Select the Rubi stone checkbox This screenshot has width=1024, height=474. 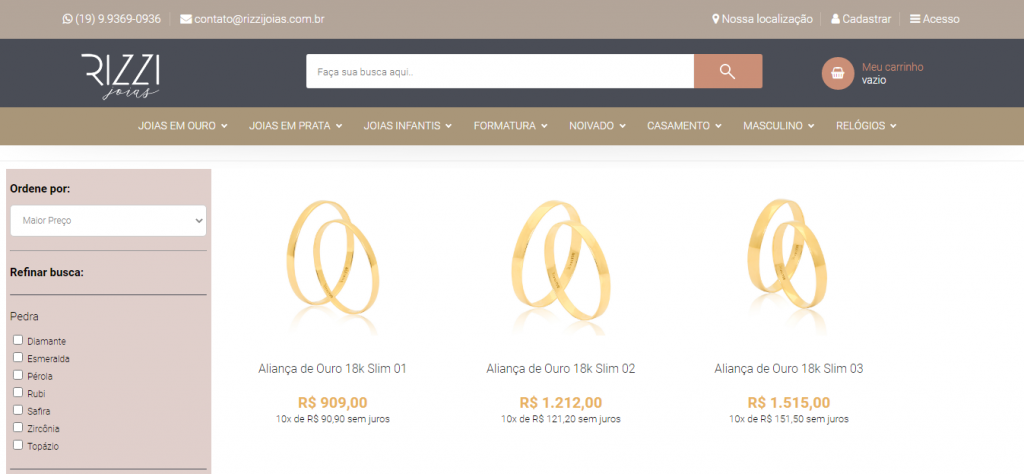(18, 392)
